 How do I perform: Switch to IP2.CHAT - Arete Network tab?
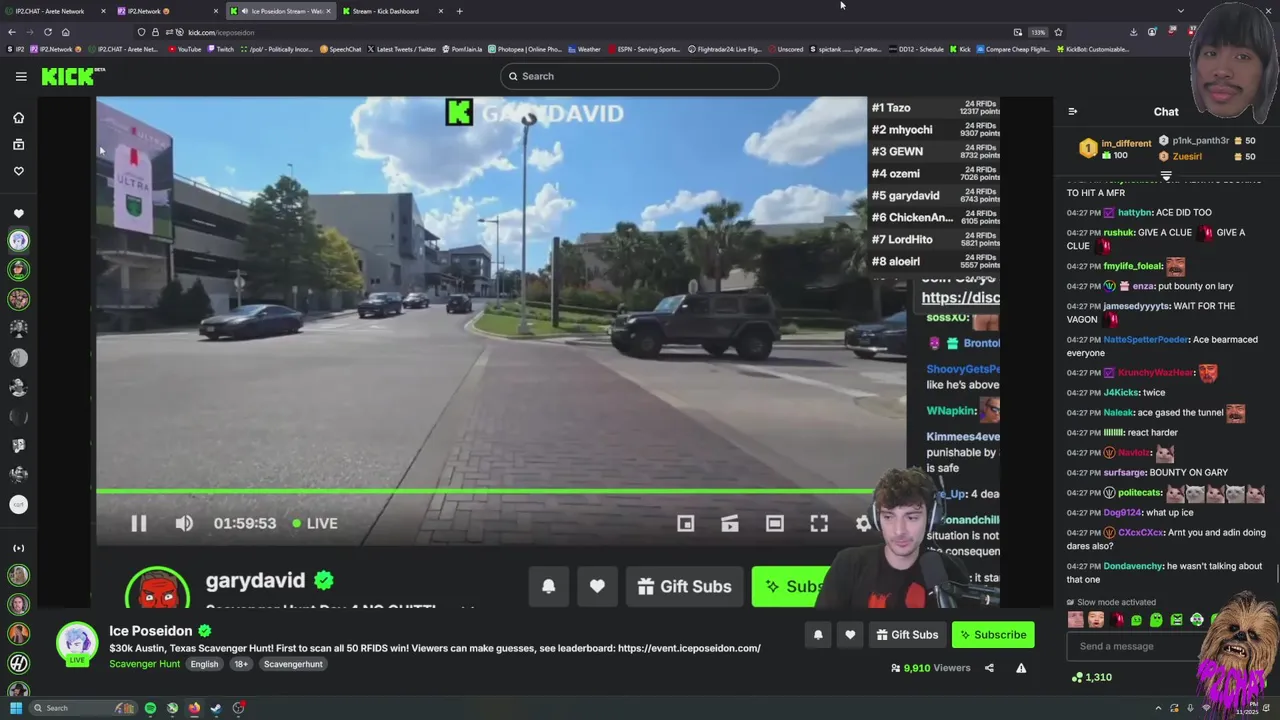(50, 11)
